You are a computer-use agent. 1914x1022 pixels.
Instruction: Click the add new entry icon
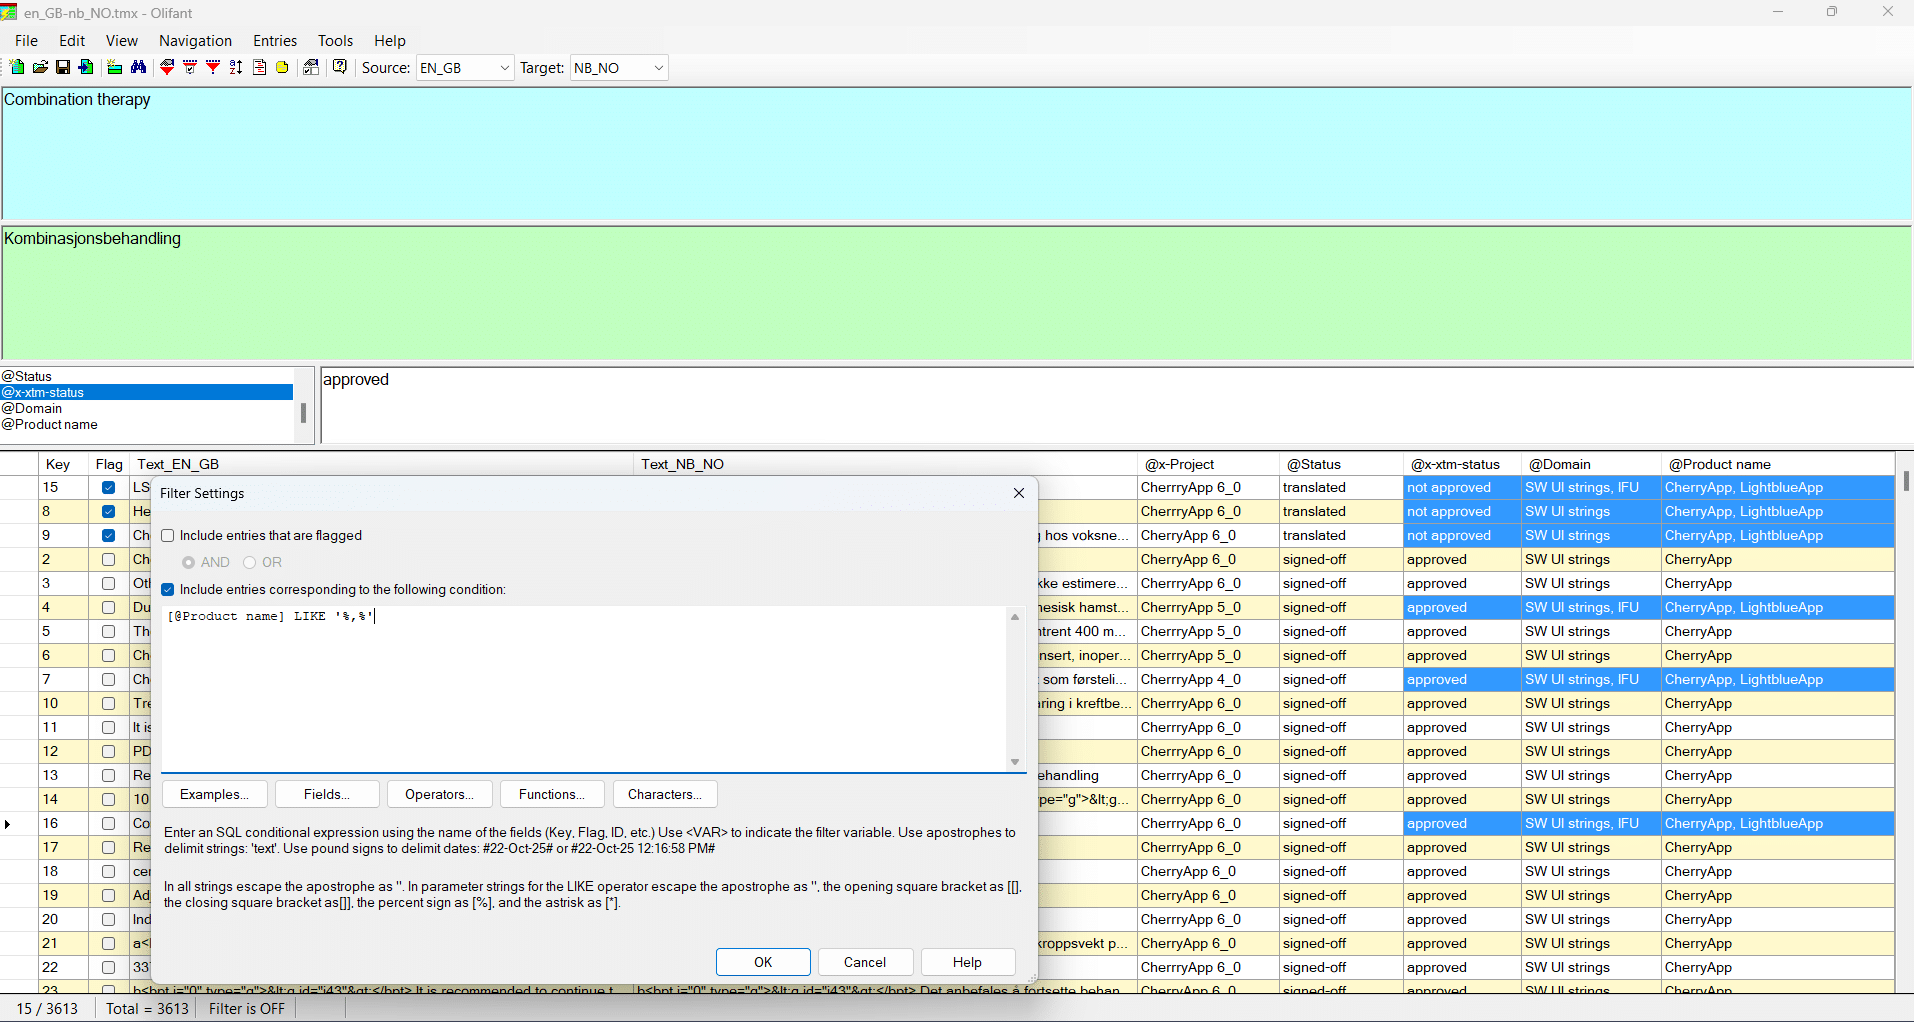pyautogui.click(x=114, y=67)
